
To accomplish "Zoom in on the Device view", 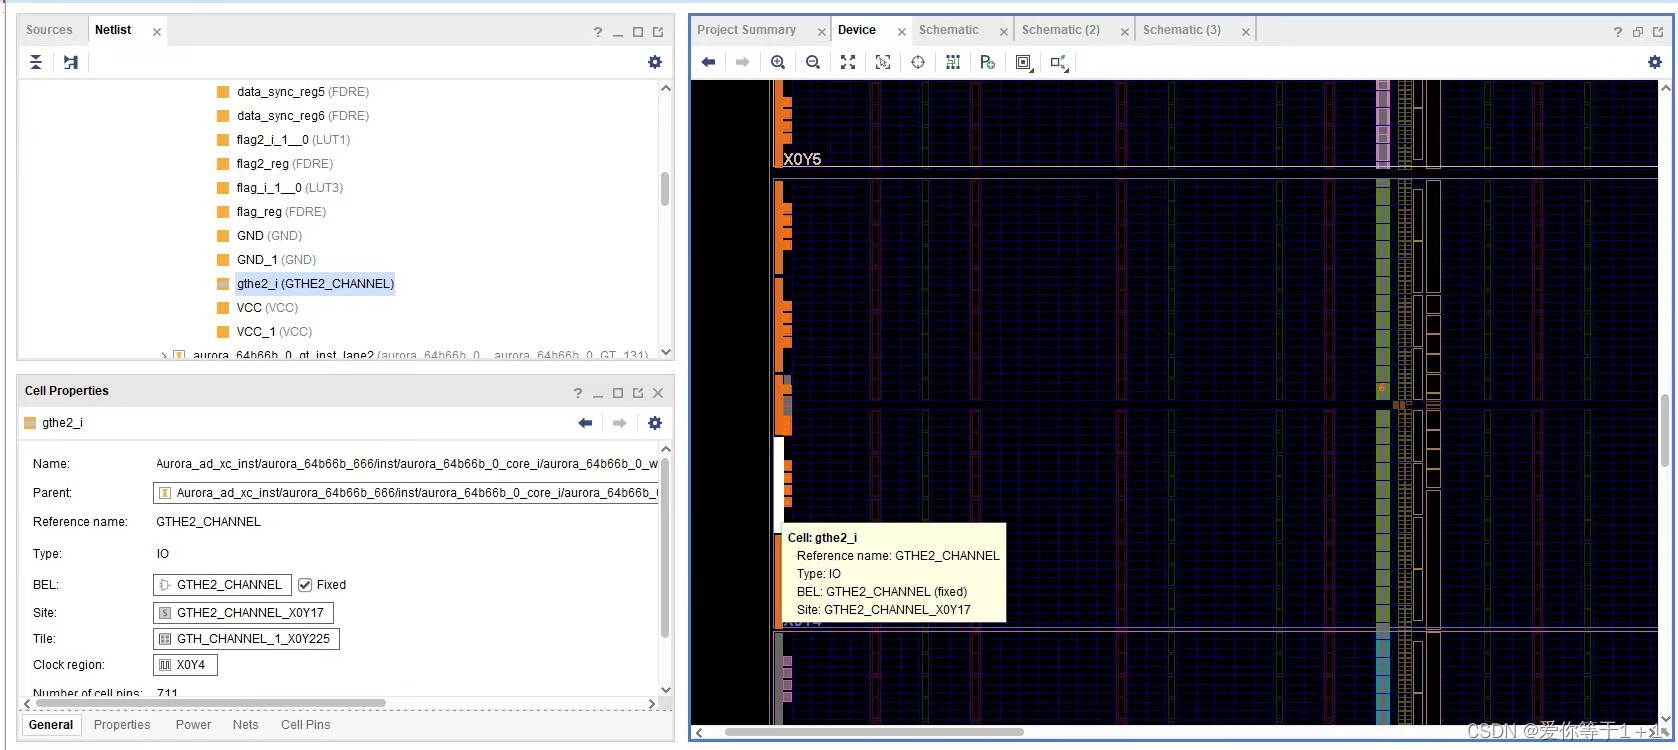I will (778, 62).
